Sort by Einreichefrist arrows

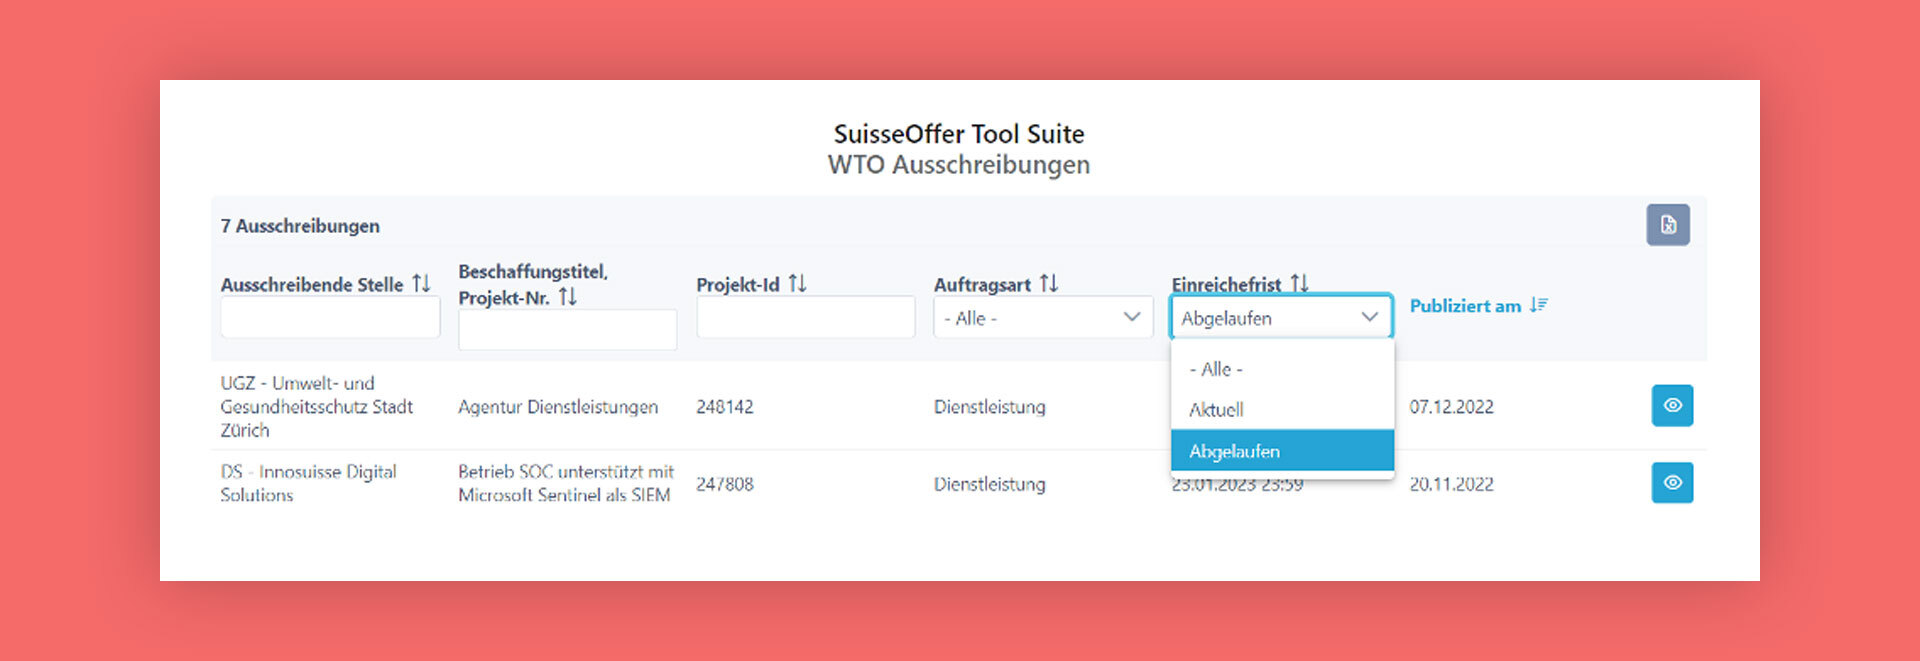click(x=1299, y=284)
